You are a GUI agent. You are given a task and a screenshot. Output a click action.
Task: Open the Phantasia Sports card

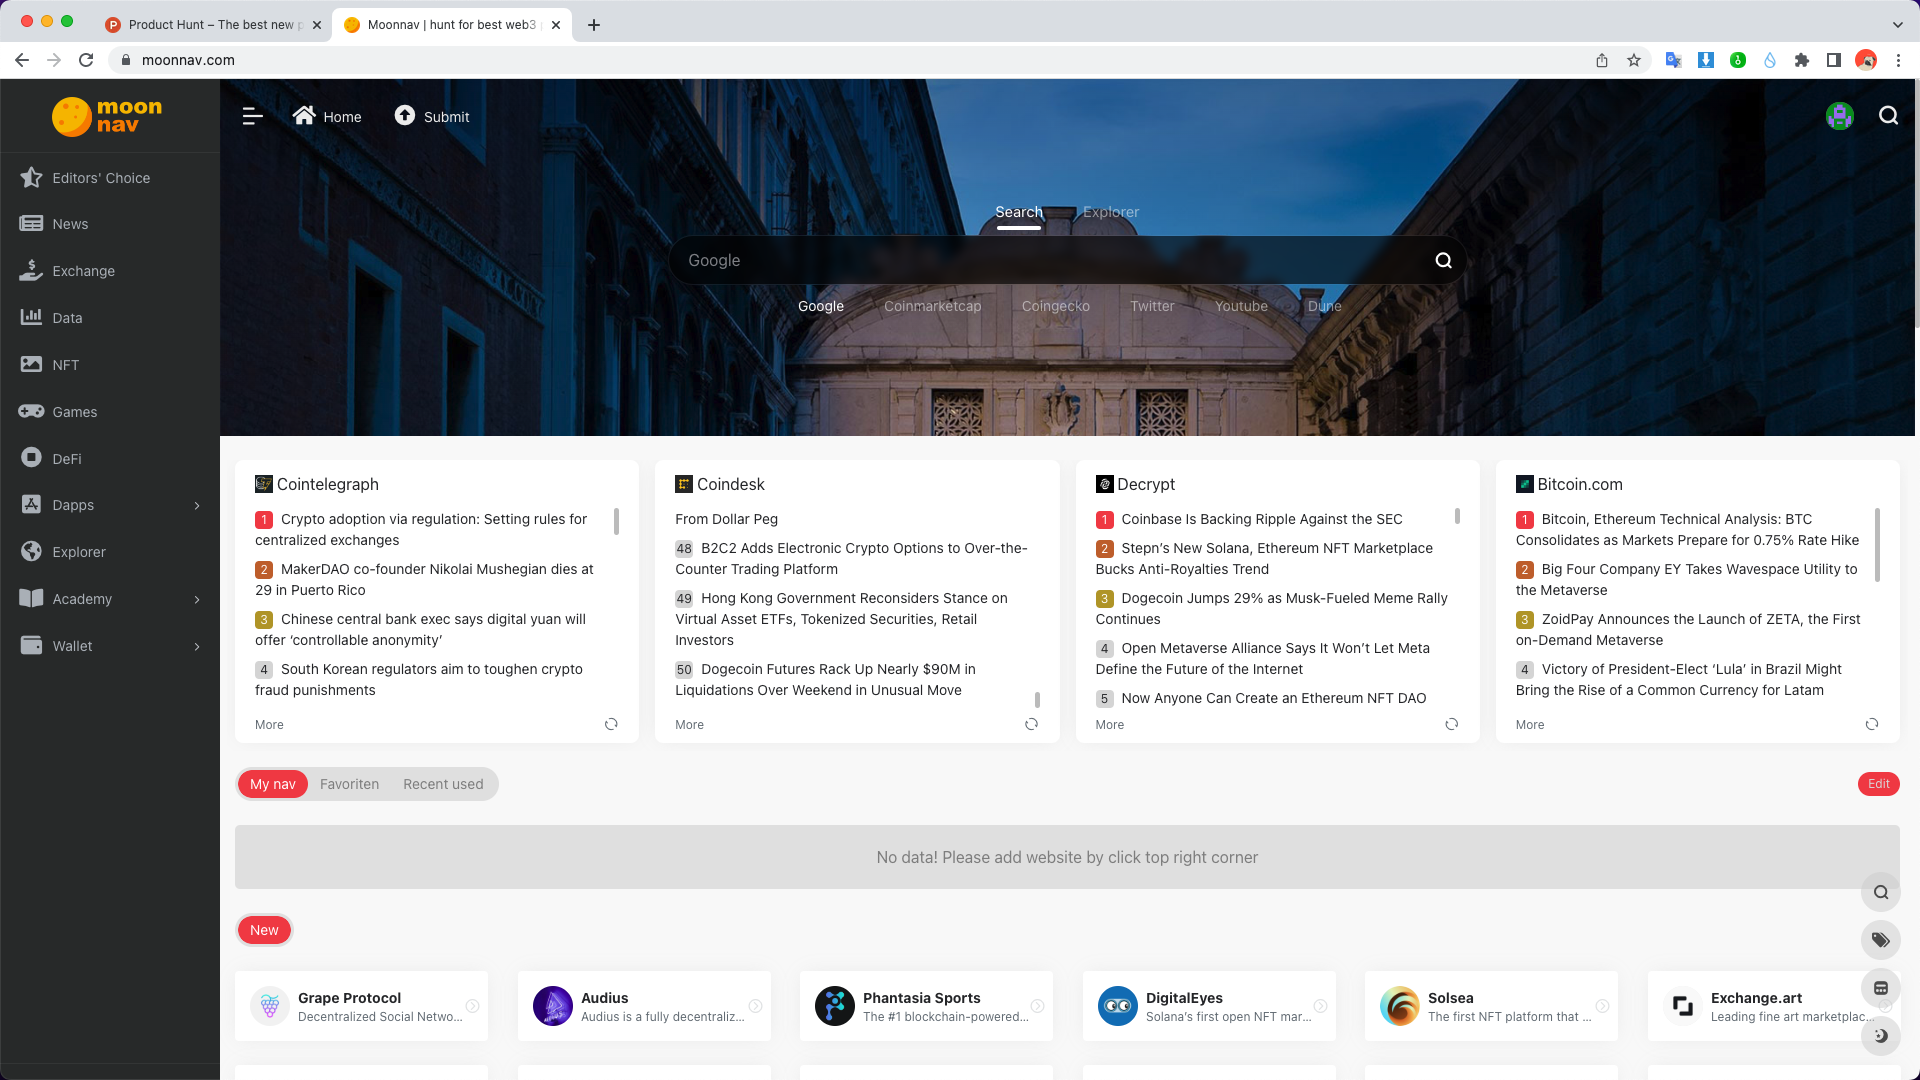pos(926,1006)
